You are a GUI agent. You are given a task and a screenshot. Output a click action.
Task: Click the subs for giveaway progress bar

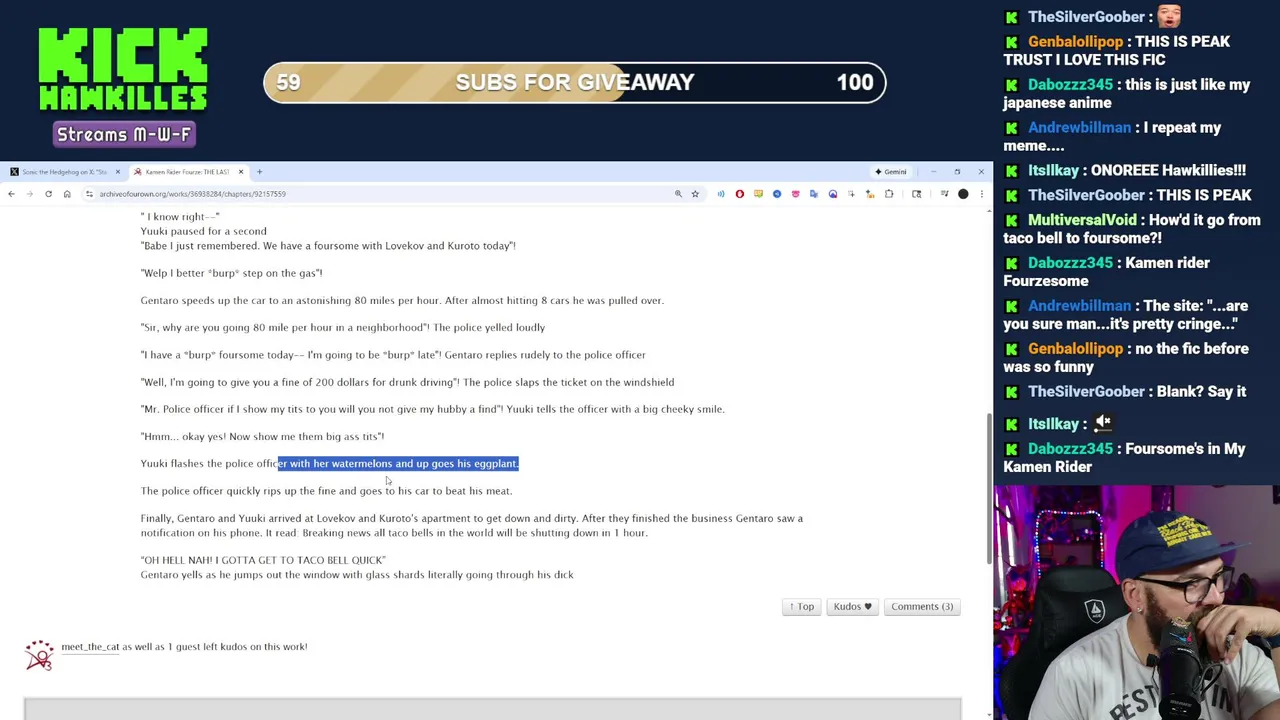point(574,82)
